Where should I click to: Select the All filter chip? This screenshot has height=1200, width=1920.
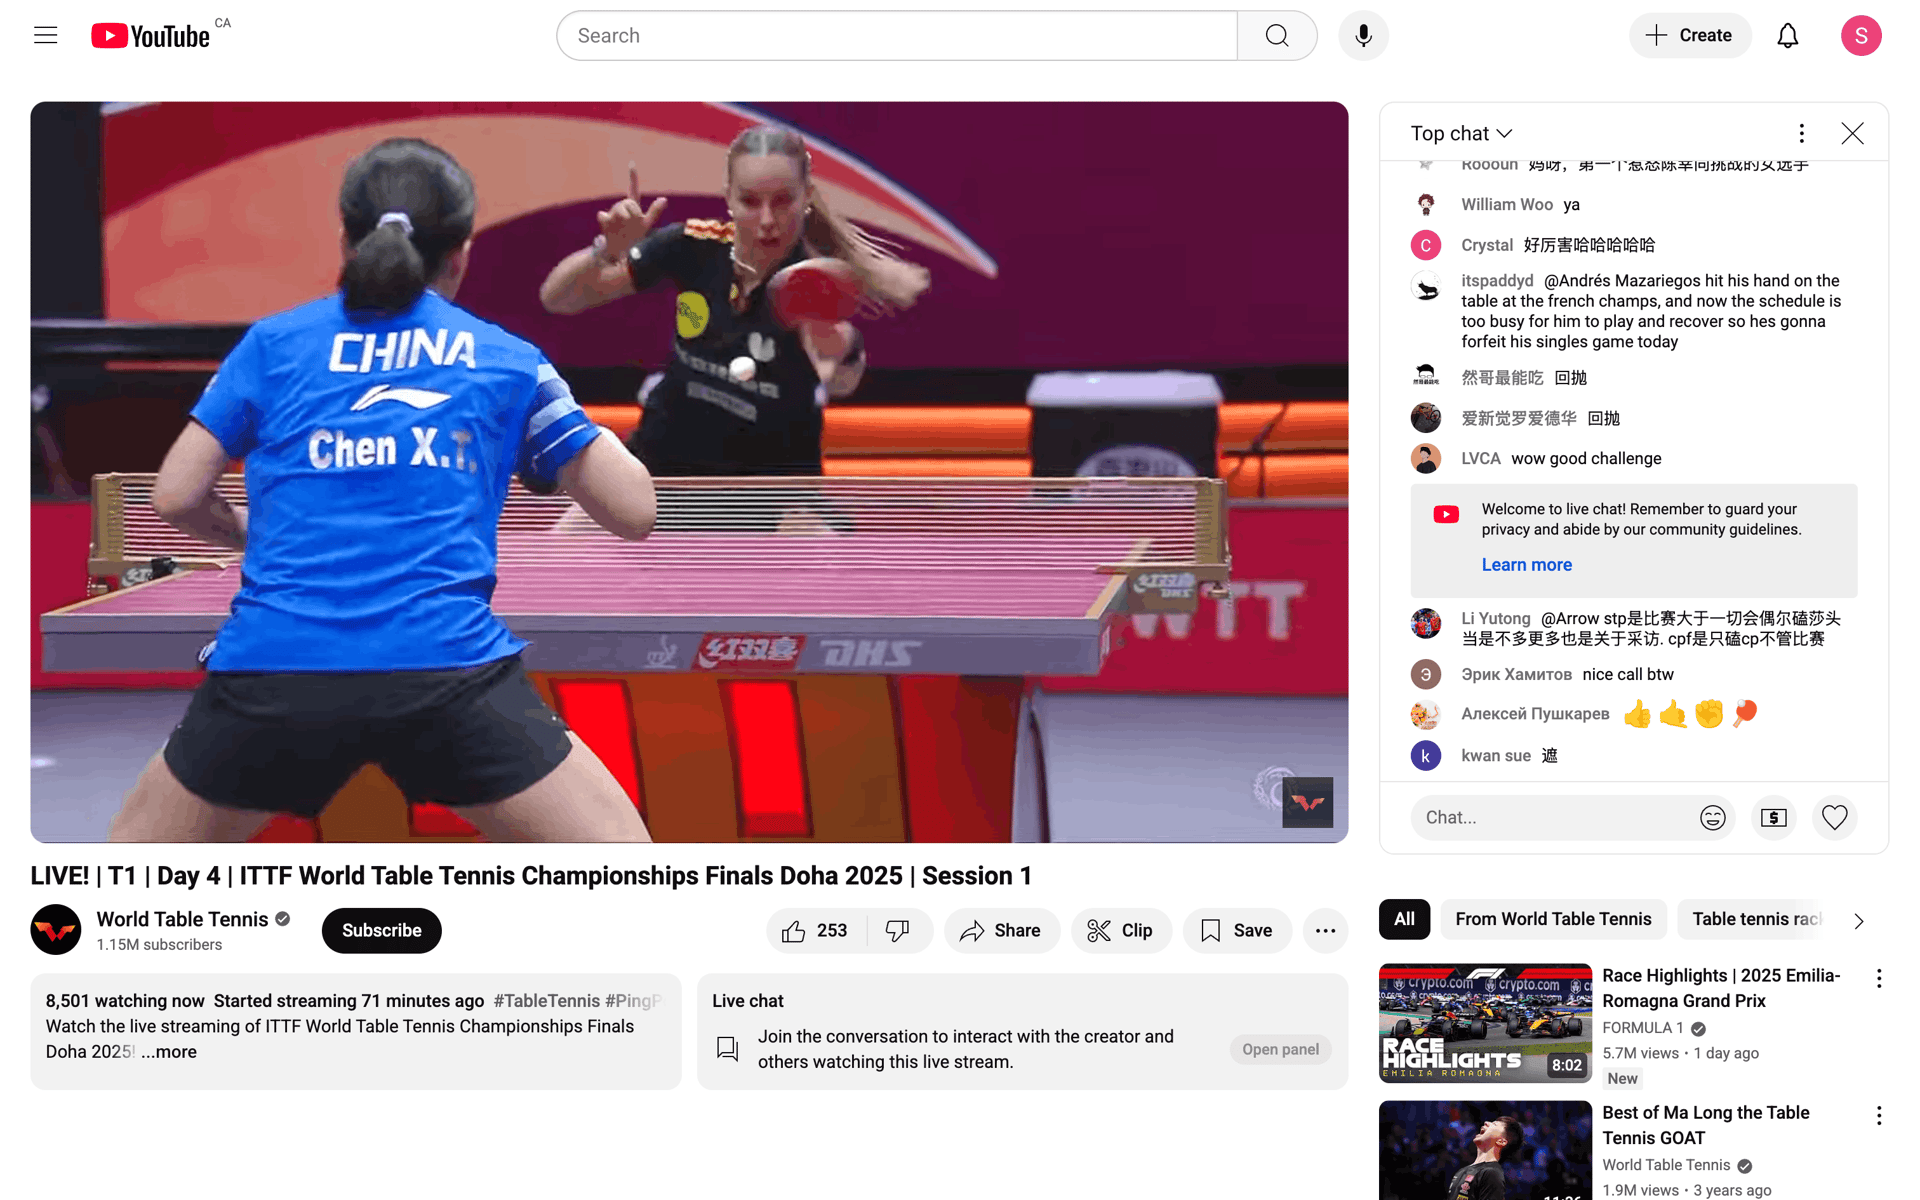tap(1404, 919)
